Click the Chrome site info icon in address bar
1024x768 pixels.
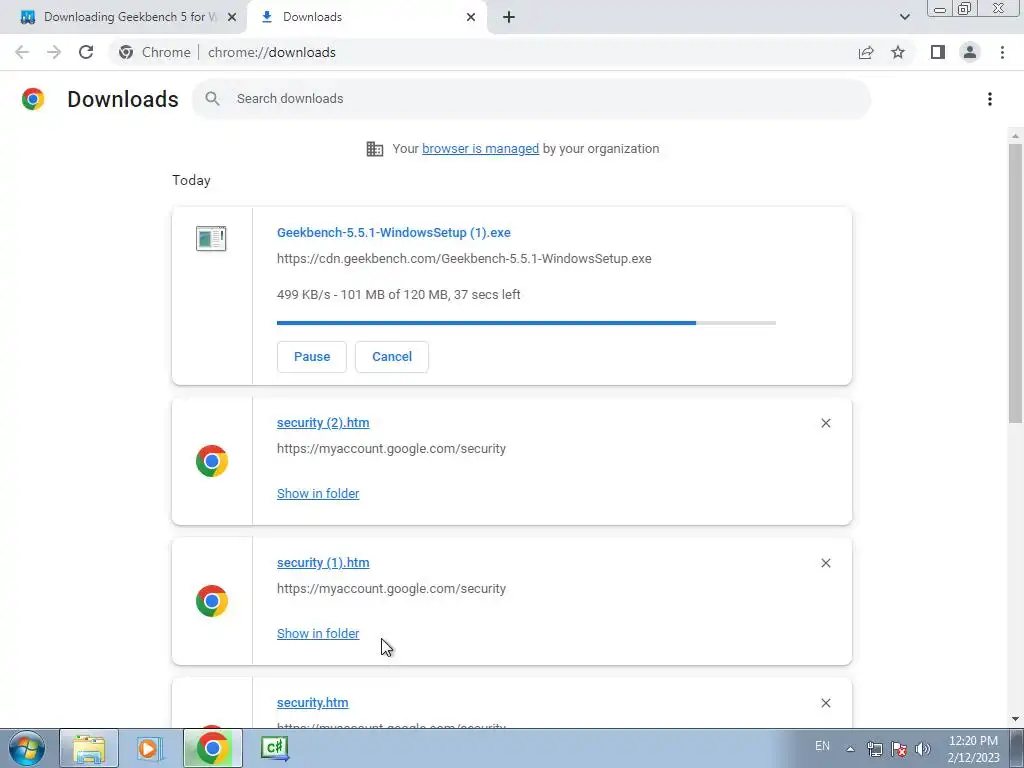pyautogui.click(x=126, y=52)
